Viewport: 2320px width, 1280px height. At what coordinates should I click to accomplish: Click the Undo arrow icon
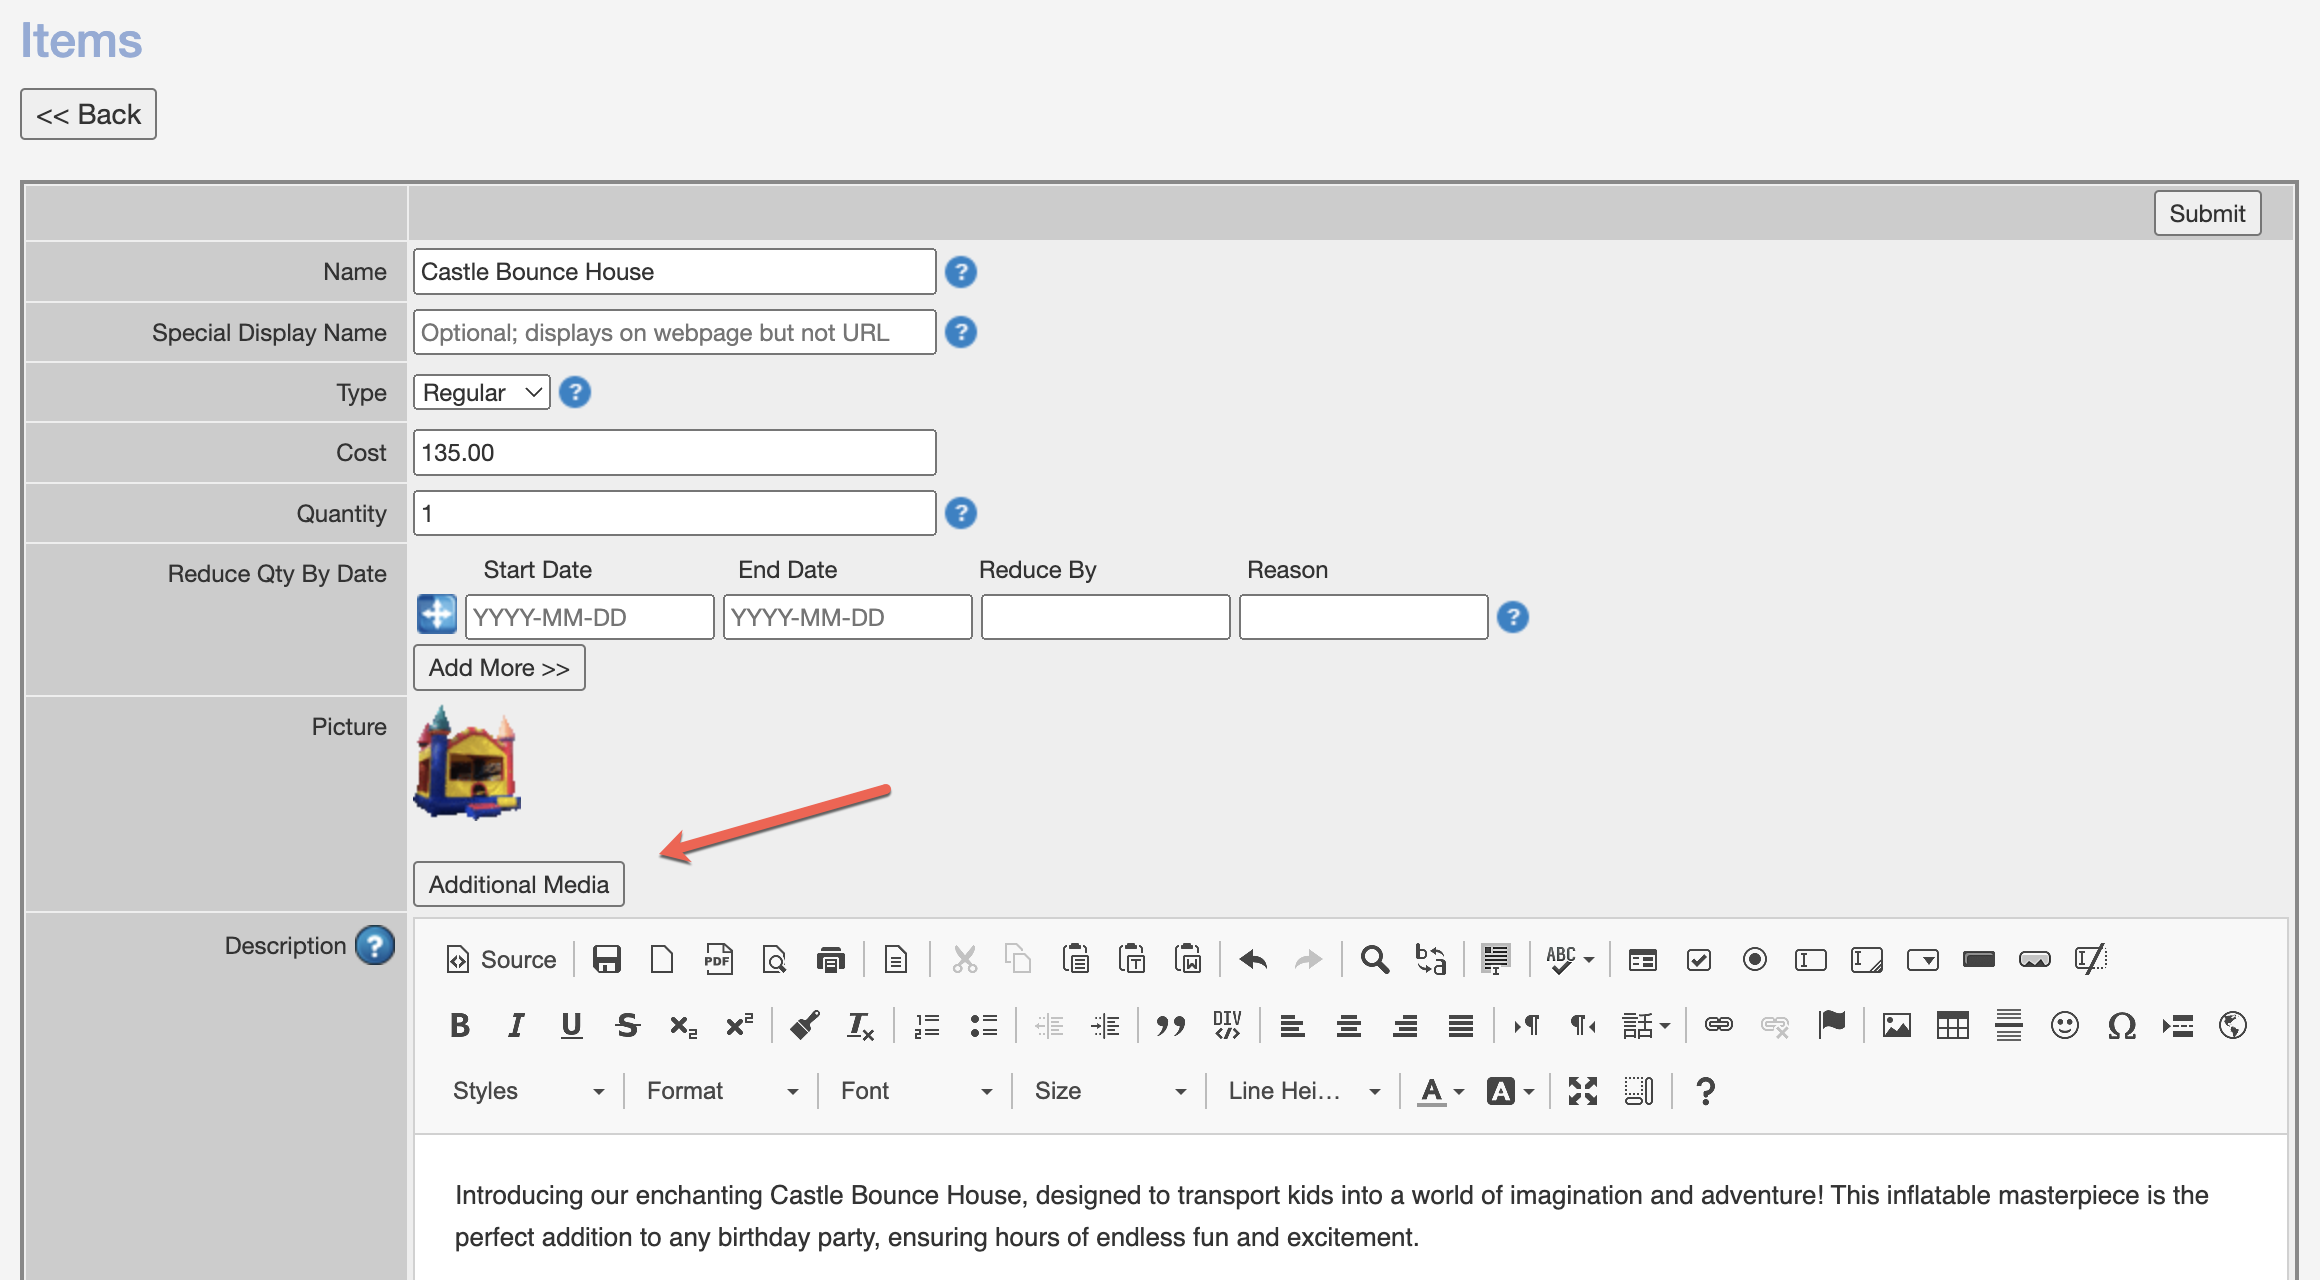(1253, 960)
